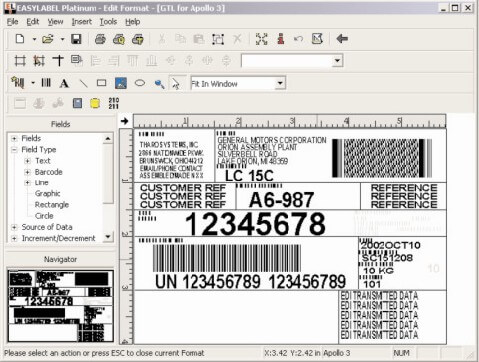This screenshot has height=362, width=479.
Task: Toggle the snap to grid icon
Action: 39,61
